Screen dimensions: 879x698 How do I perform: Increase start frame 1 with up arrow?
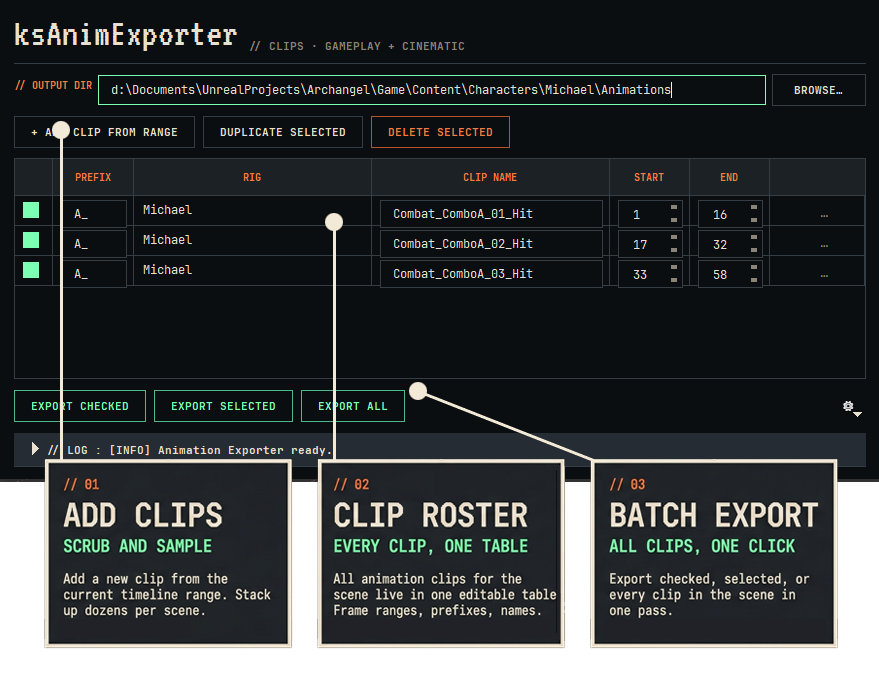[x=674, y=207]
